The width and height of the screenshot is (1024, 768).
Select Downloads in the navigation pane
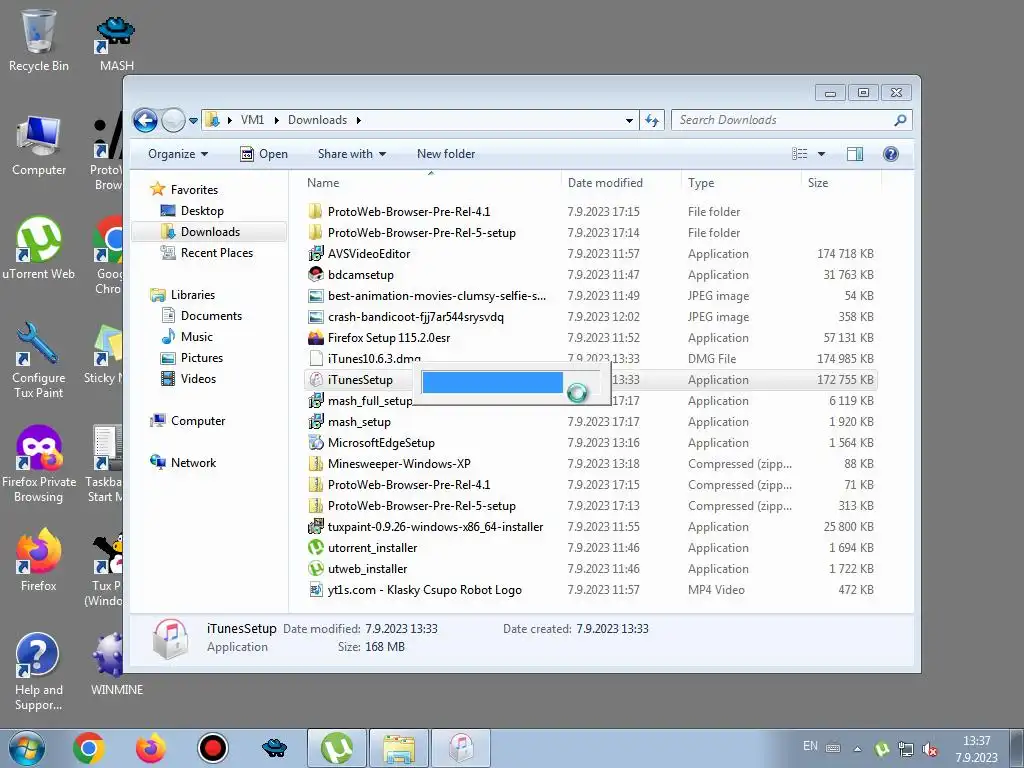click(x=210, y=232)
